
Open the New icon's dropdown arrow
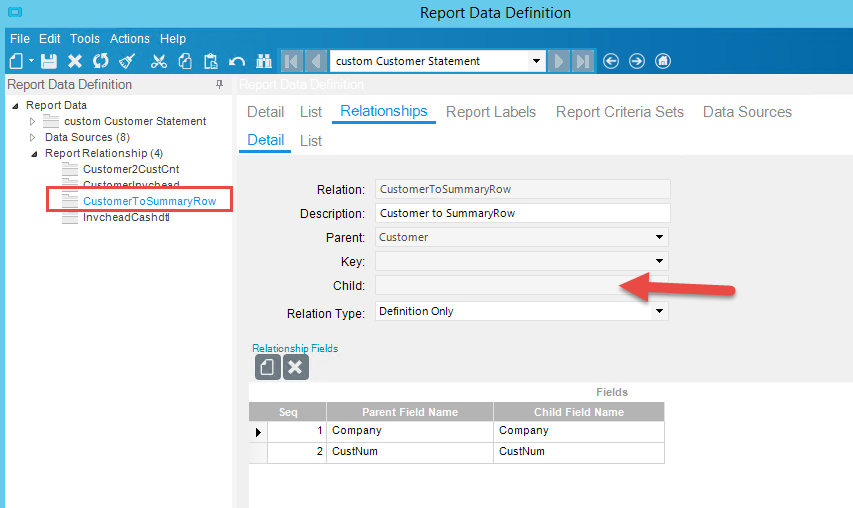coord(31,61)
